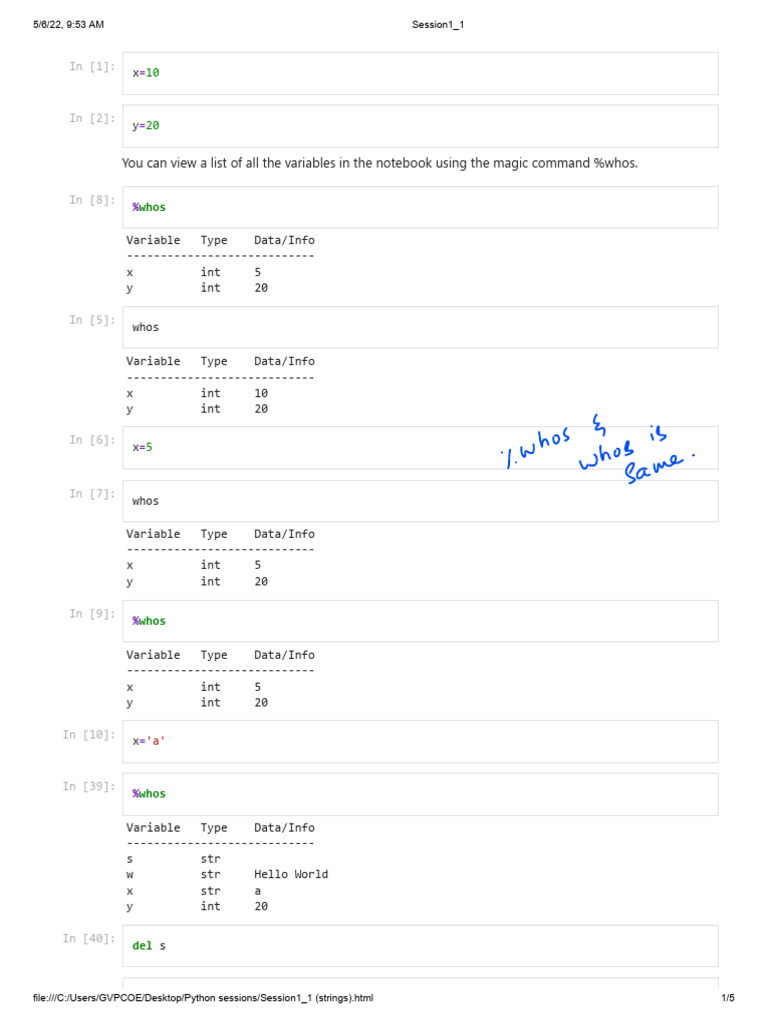Select the y=20 code cell

coord(420,126)
